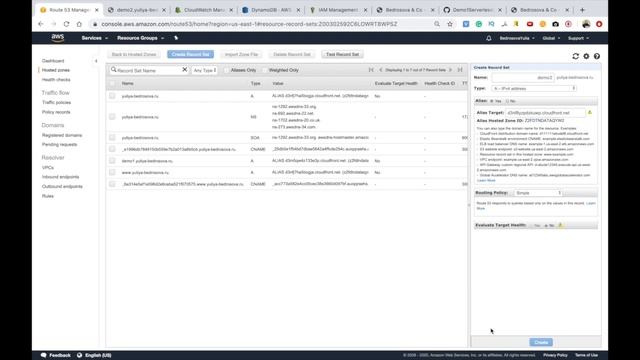Enable the Aliases Only filter
The height and width of the screenshot is (360, 640).
coord(226,70)
